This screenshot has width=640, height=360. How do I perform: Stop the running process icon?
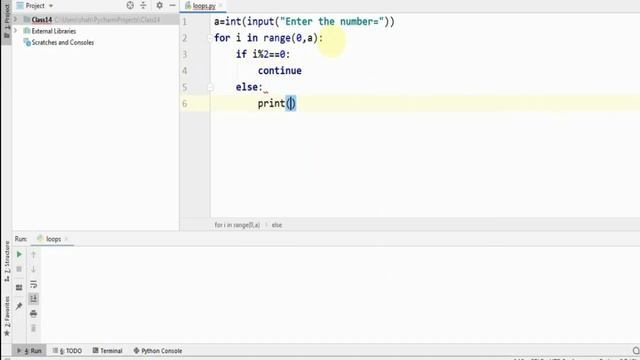point(19,269)
